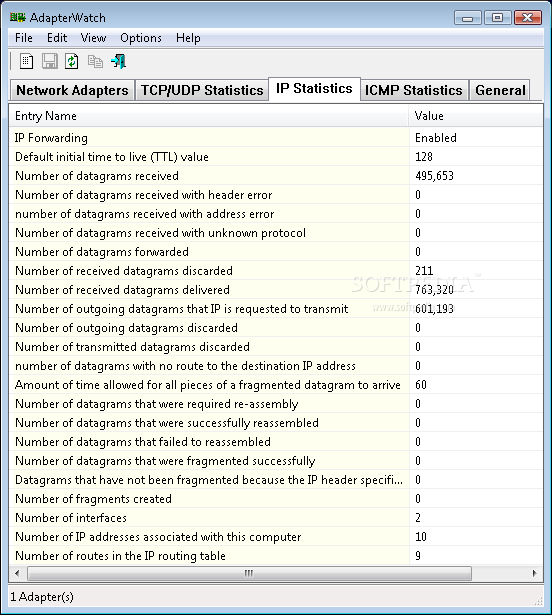Click the Copy selected items icon
552x615 pixels.
[95, 61]
